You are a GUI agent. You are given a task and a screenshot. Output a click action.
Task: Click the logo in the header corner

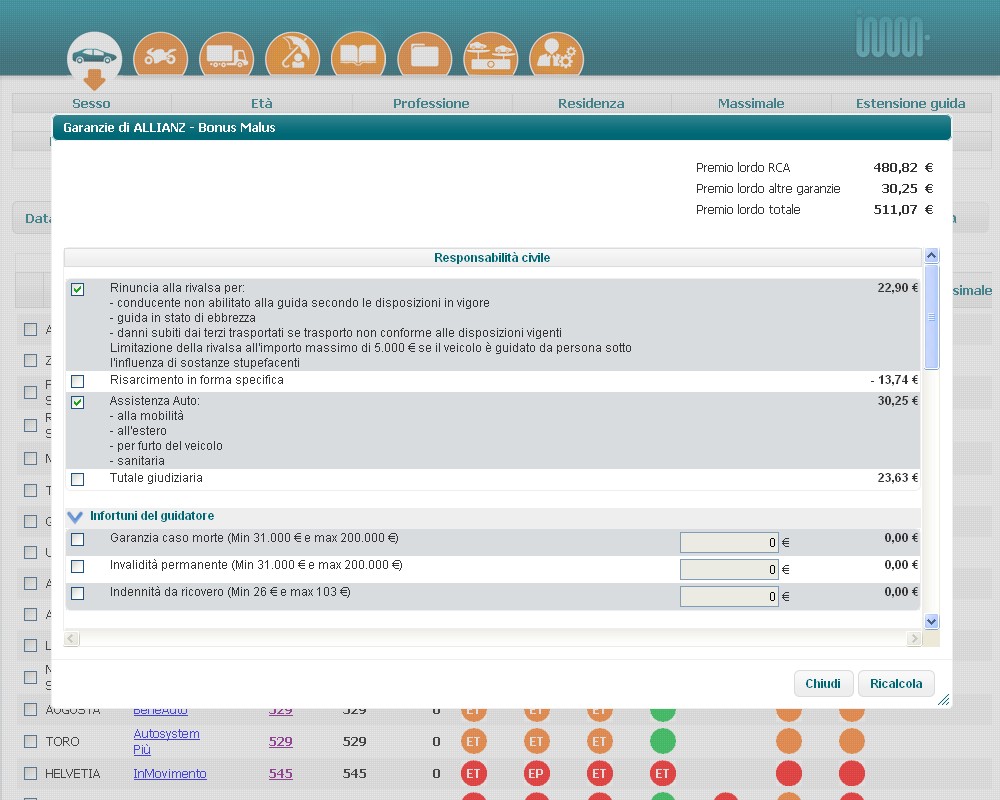pyautogui.click(x=892, y=36)
